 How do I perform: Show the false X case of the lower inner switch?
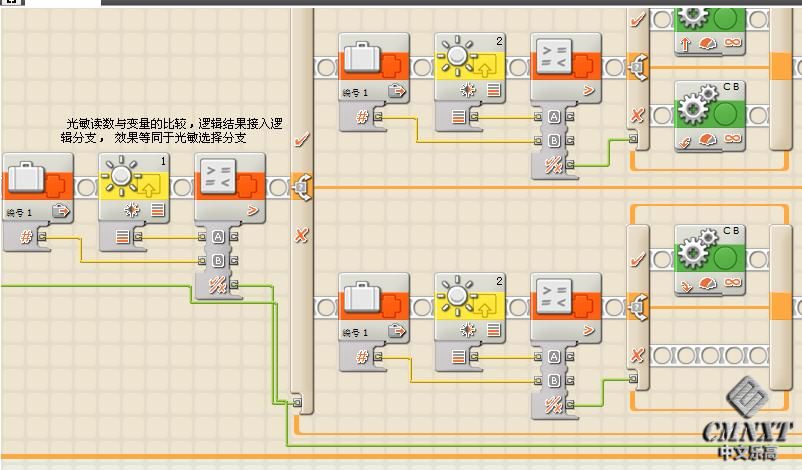637,355
